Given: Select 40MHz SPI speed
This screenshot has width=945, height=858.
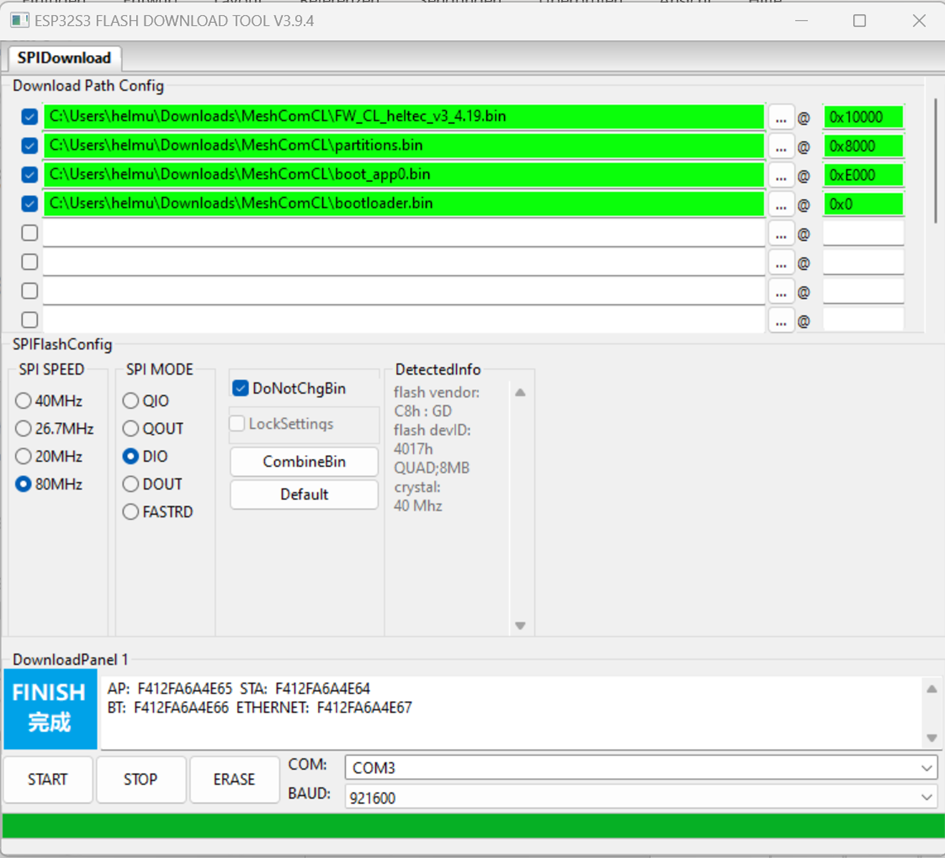Looking at the screenshot, I should point(23,401).
